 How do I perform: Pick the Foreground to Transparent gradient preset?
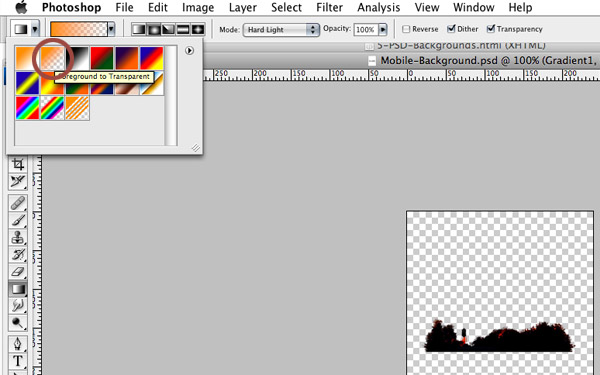52,58
